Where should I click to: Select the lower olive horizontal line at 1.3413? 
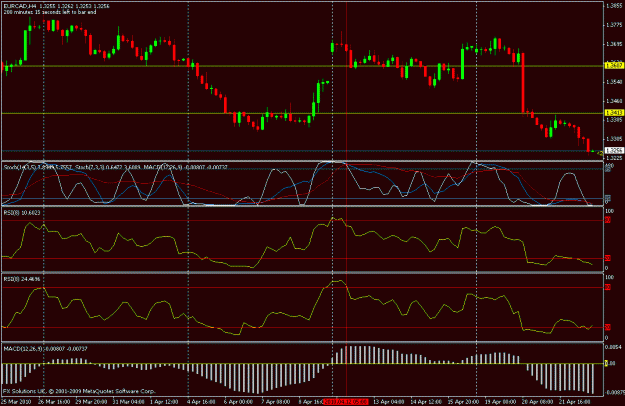302,113
